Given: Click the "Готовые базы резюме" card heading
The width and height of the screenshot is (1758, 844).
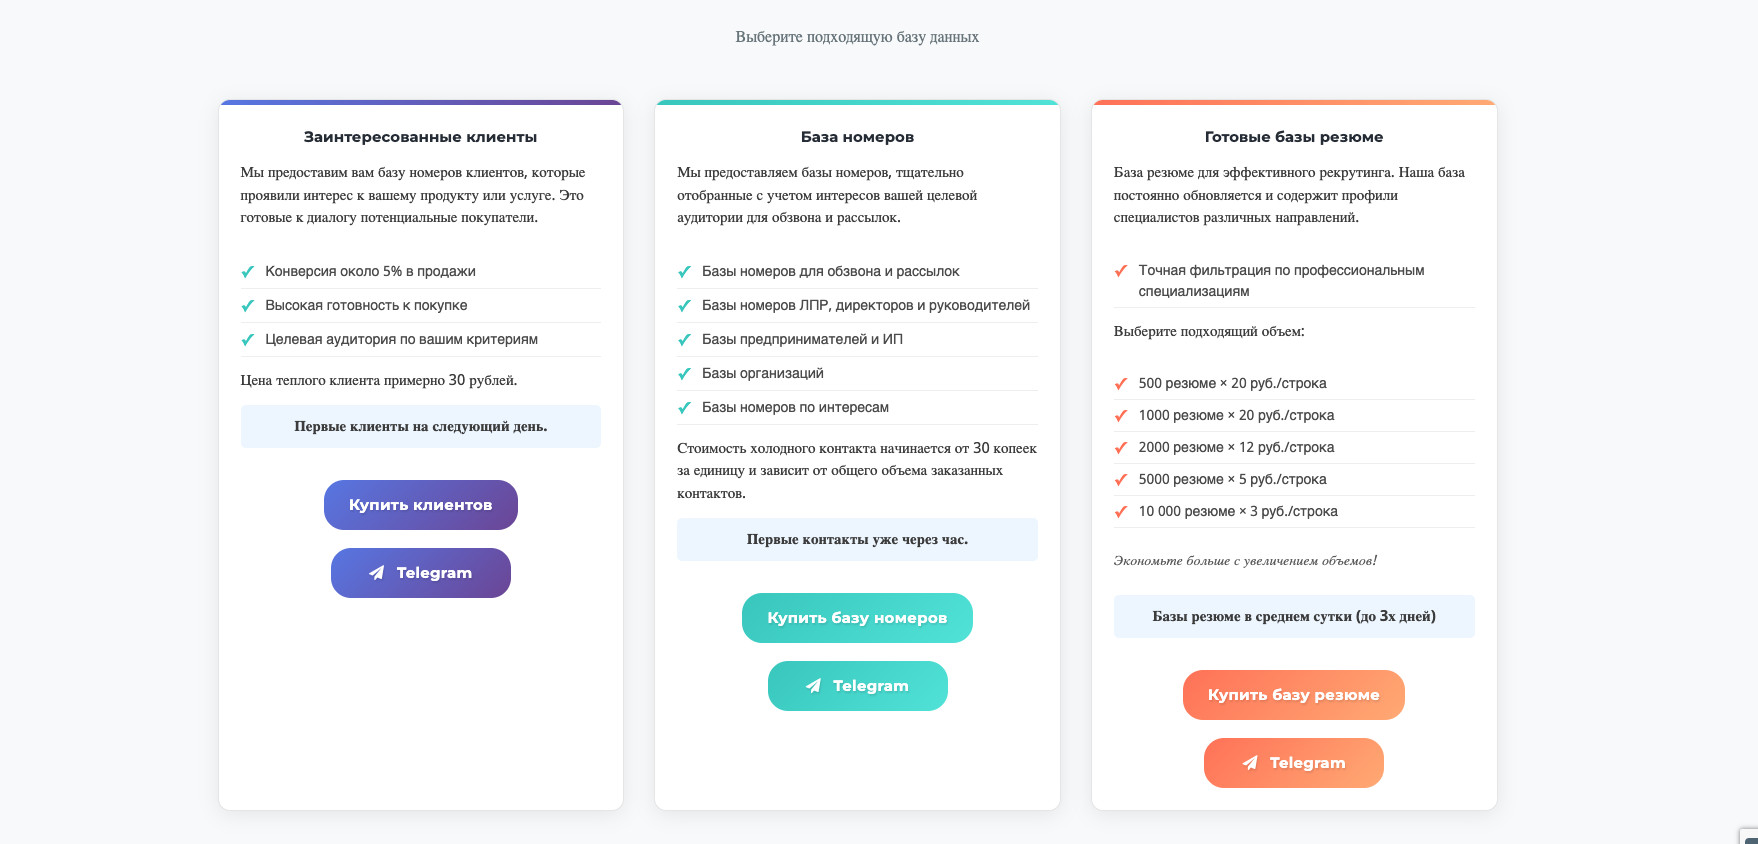Looking at the screenshot, I should 1293,137.
